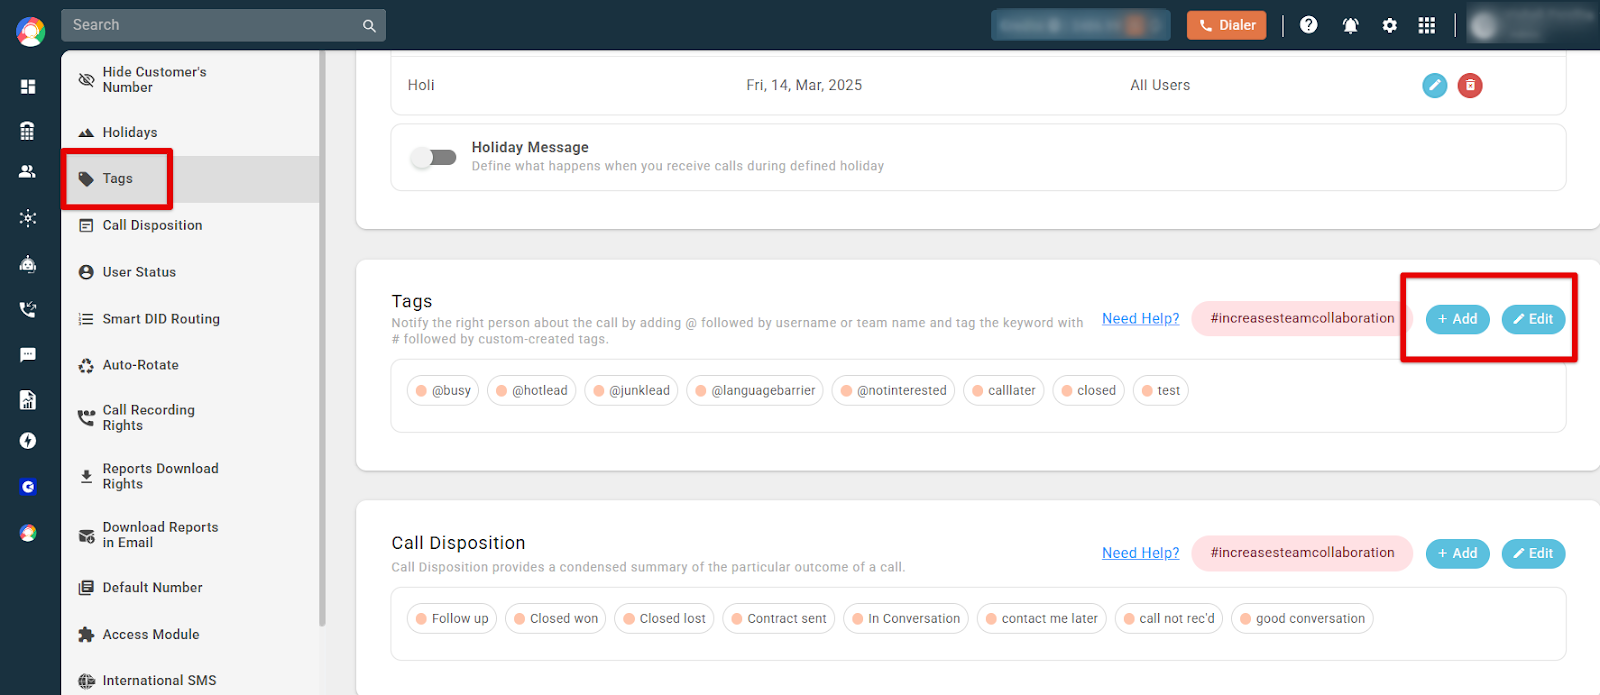Select Tags in settings sidebar
Image resolution: width=1600 pixels, height=695 pixels.
(190, 179)
